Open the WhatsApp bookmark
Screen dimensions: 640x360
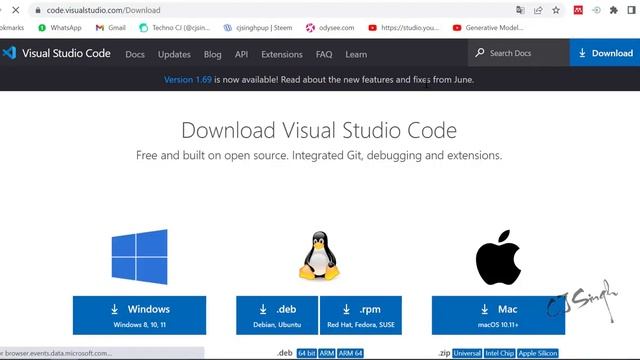point(60,28)
